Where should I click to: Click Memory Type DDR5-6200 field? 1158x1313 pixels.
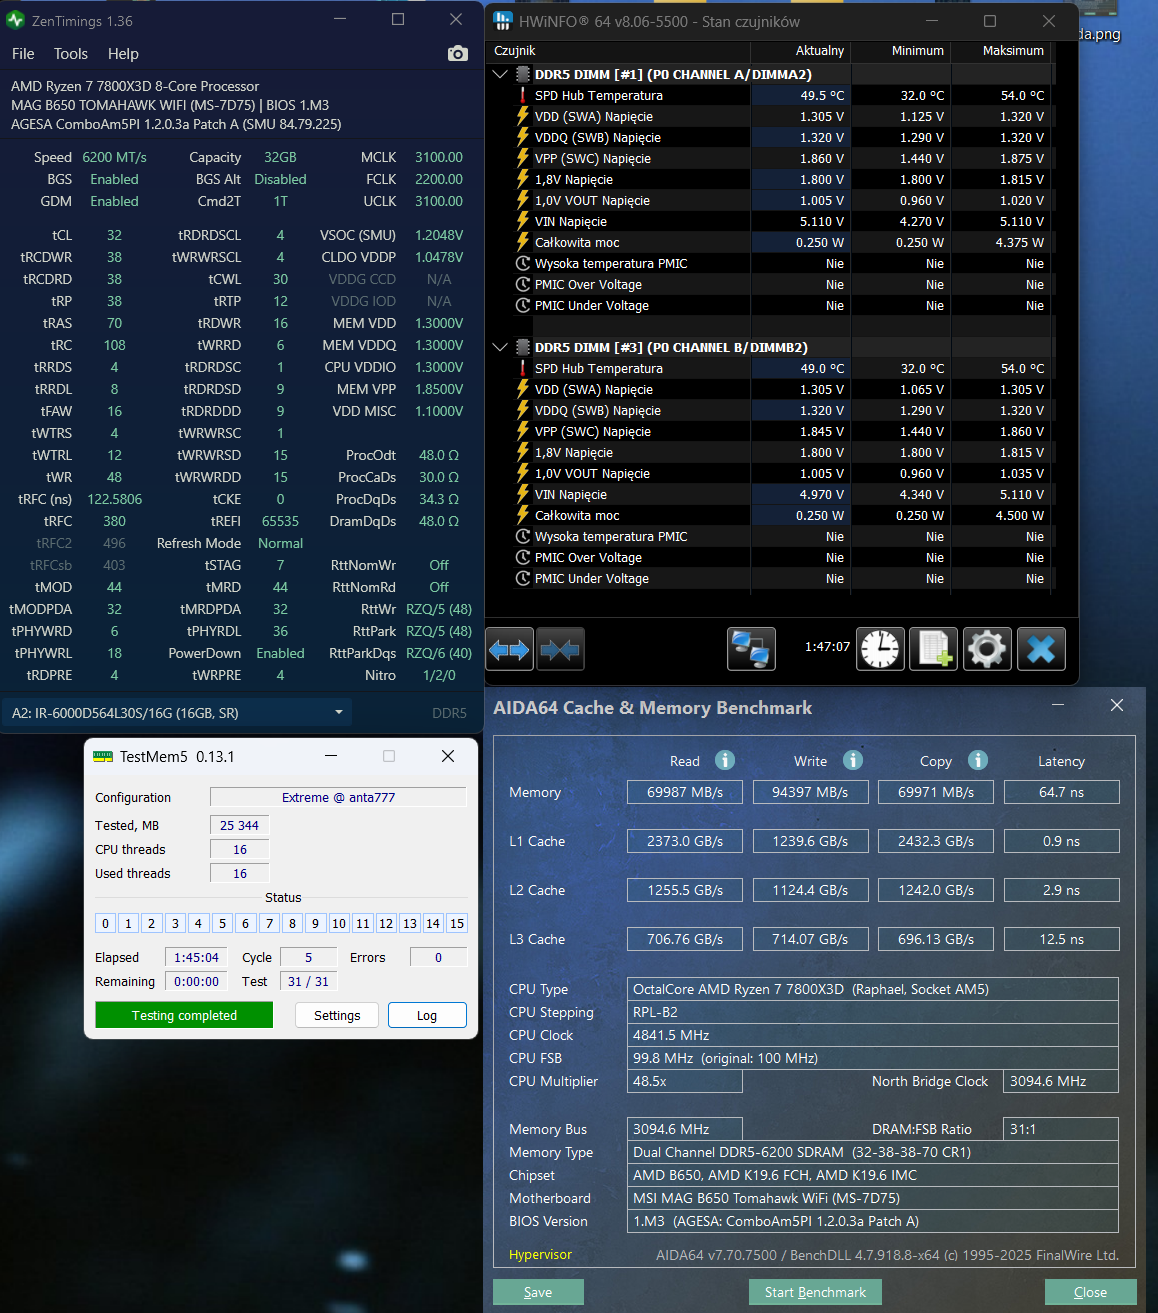pyautogui.click(x=873, y=1152)
